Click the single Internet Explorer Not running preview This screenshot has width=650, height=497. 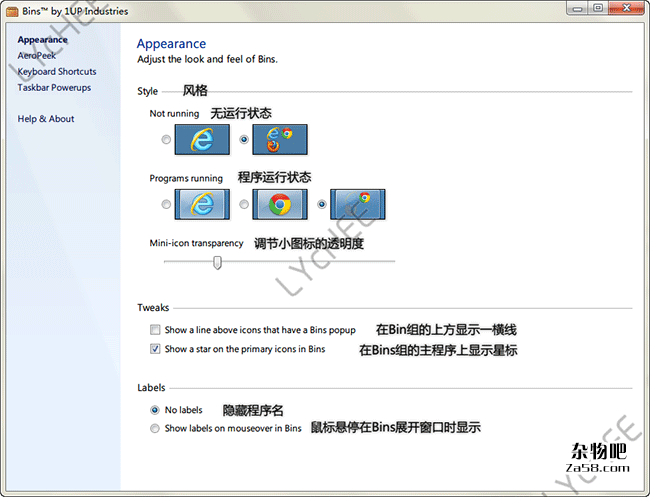tap(202, 140)
